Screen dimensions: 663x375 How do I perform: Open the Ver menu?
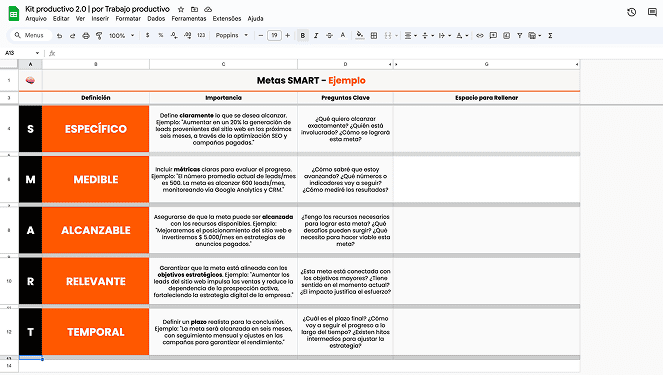point(80,19)
